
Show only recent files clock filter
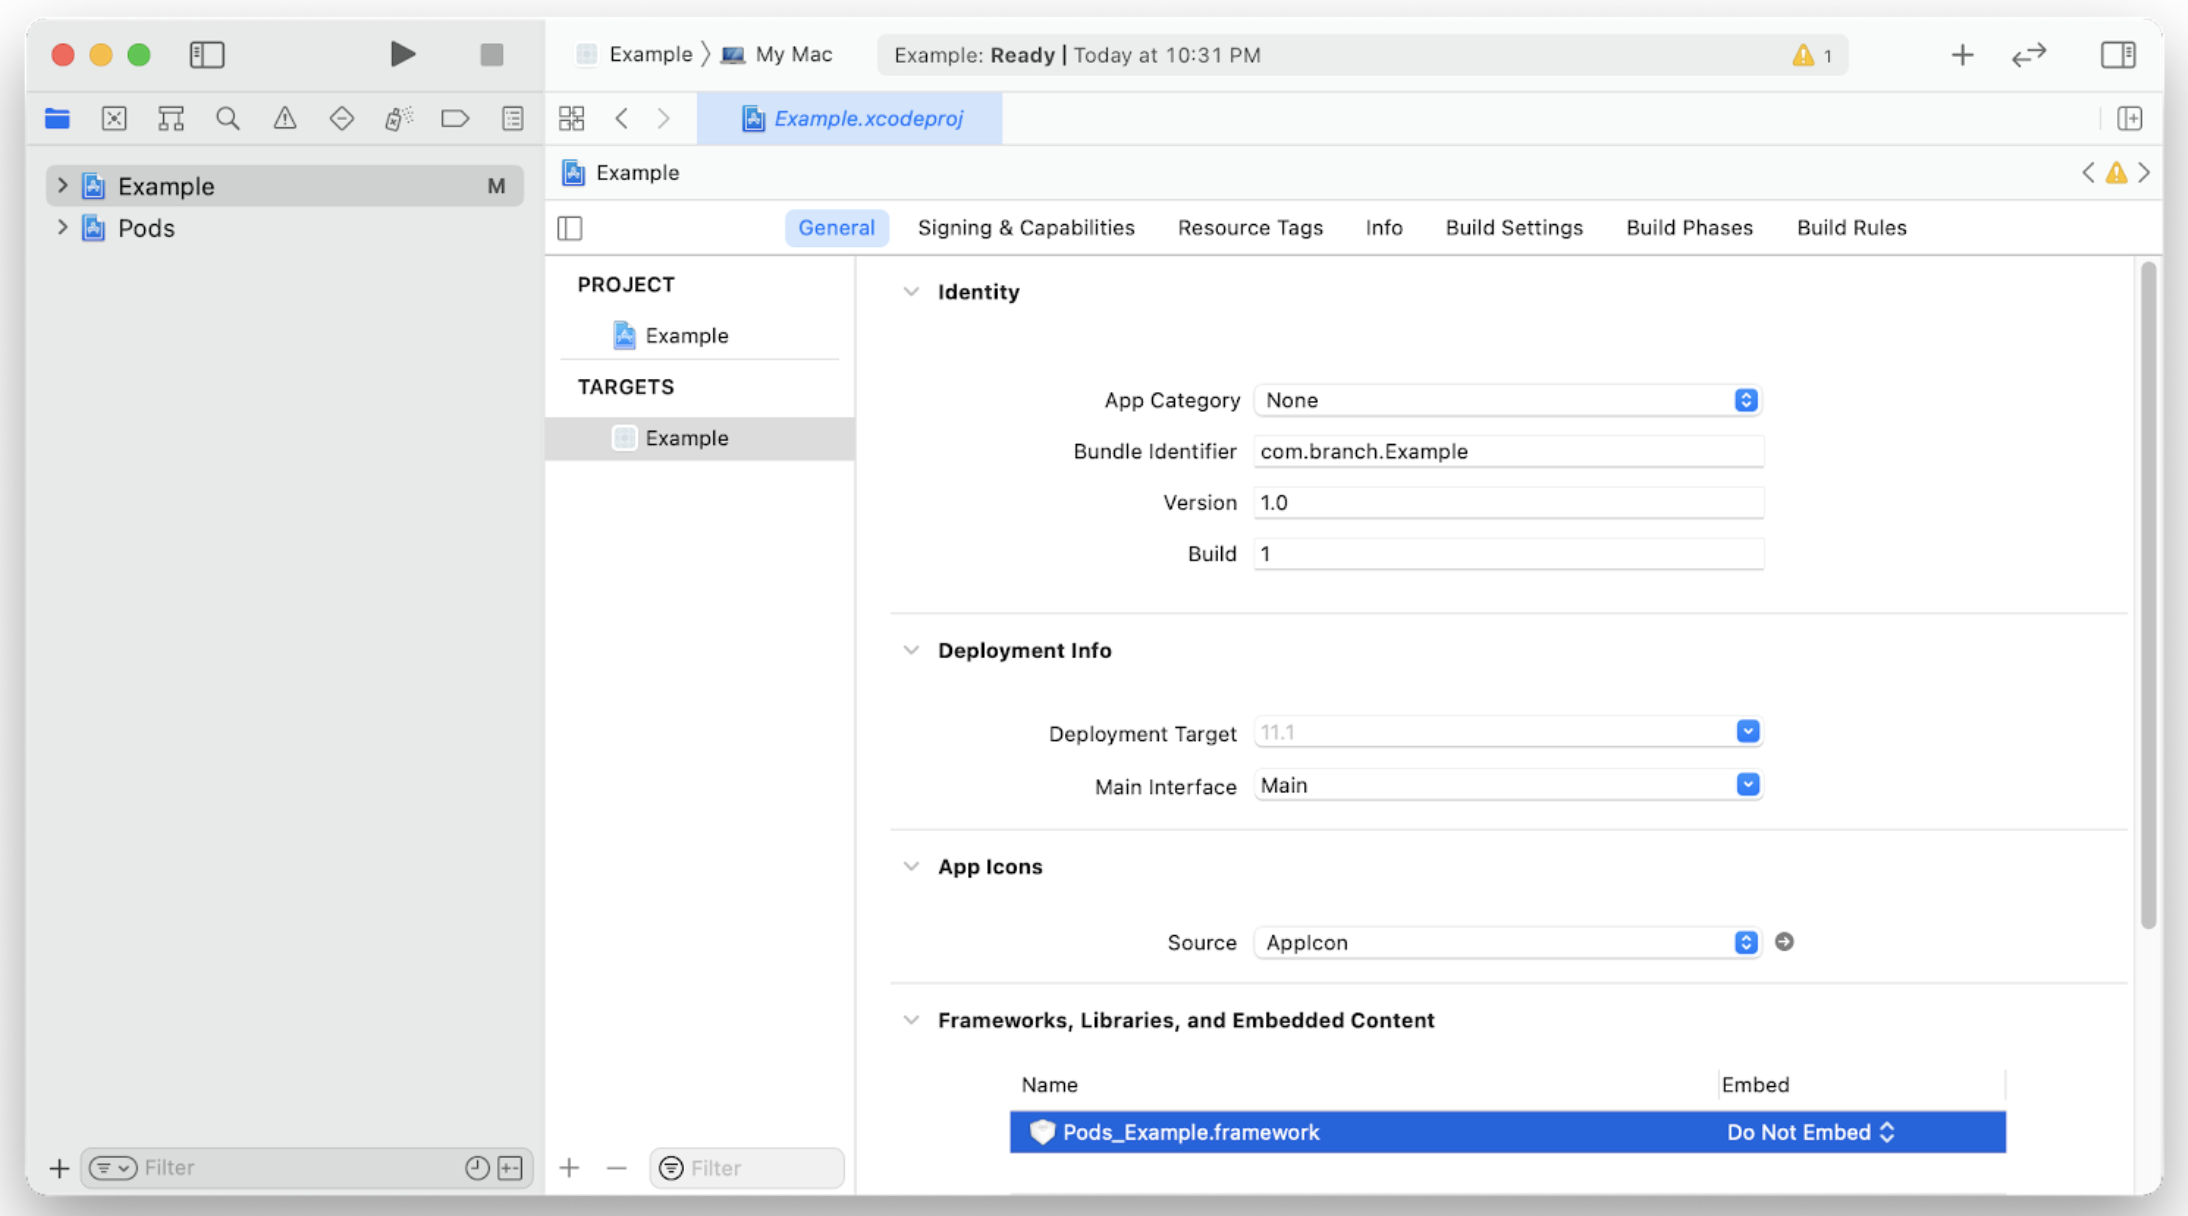(x=477, y=1168)
